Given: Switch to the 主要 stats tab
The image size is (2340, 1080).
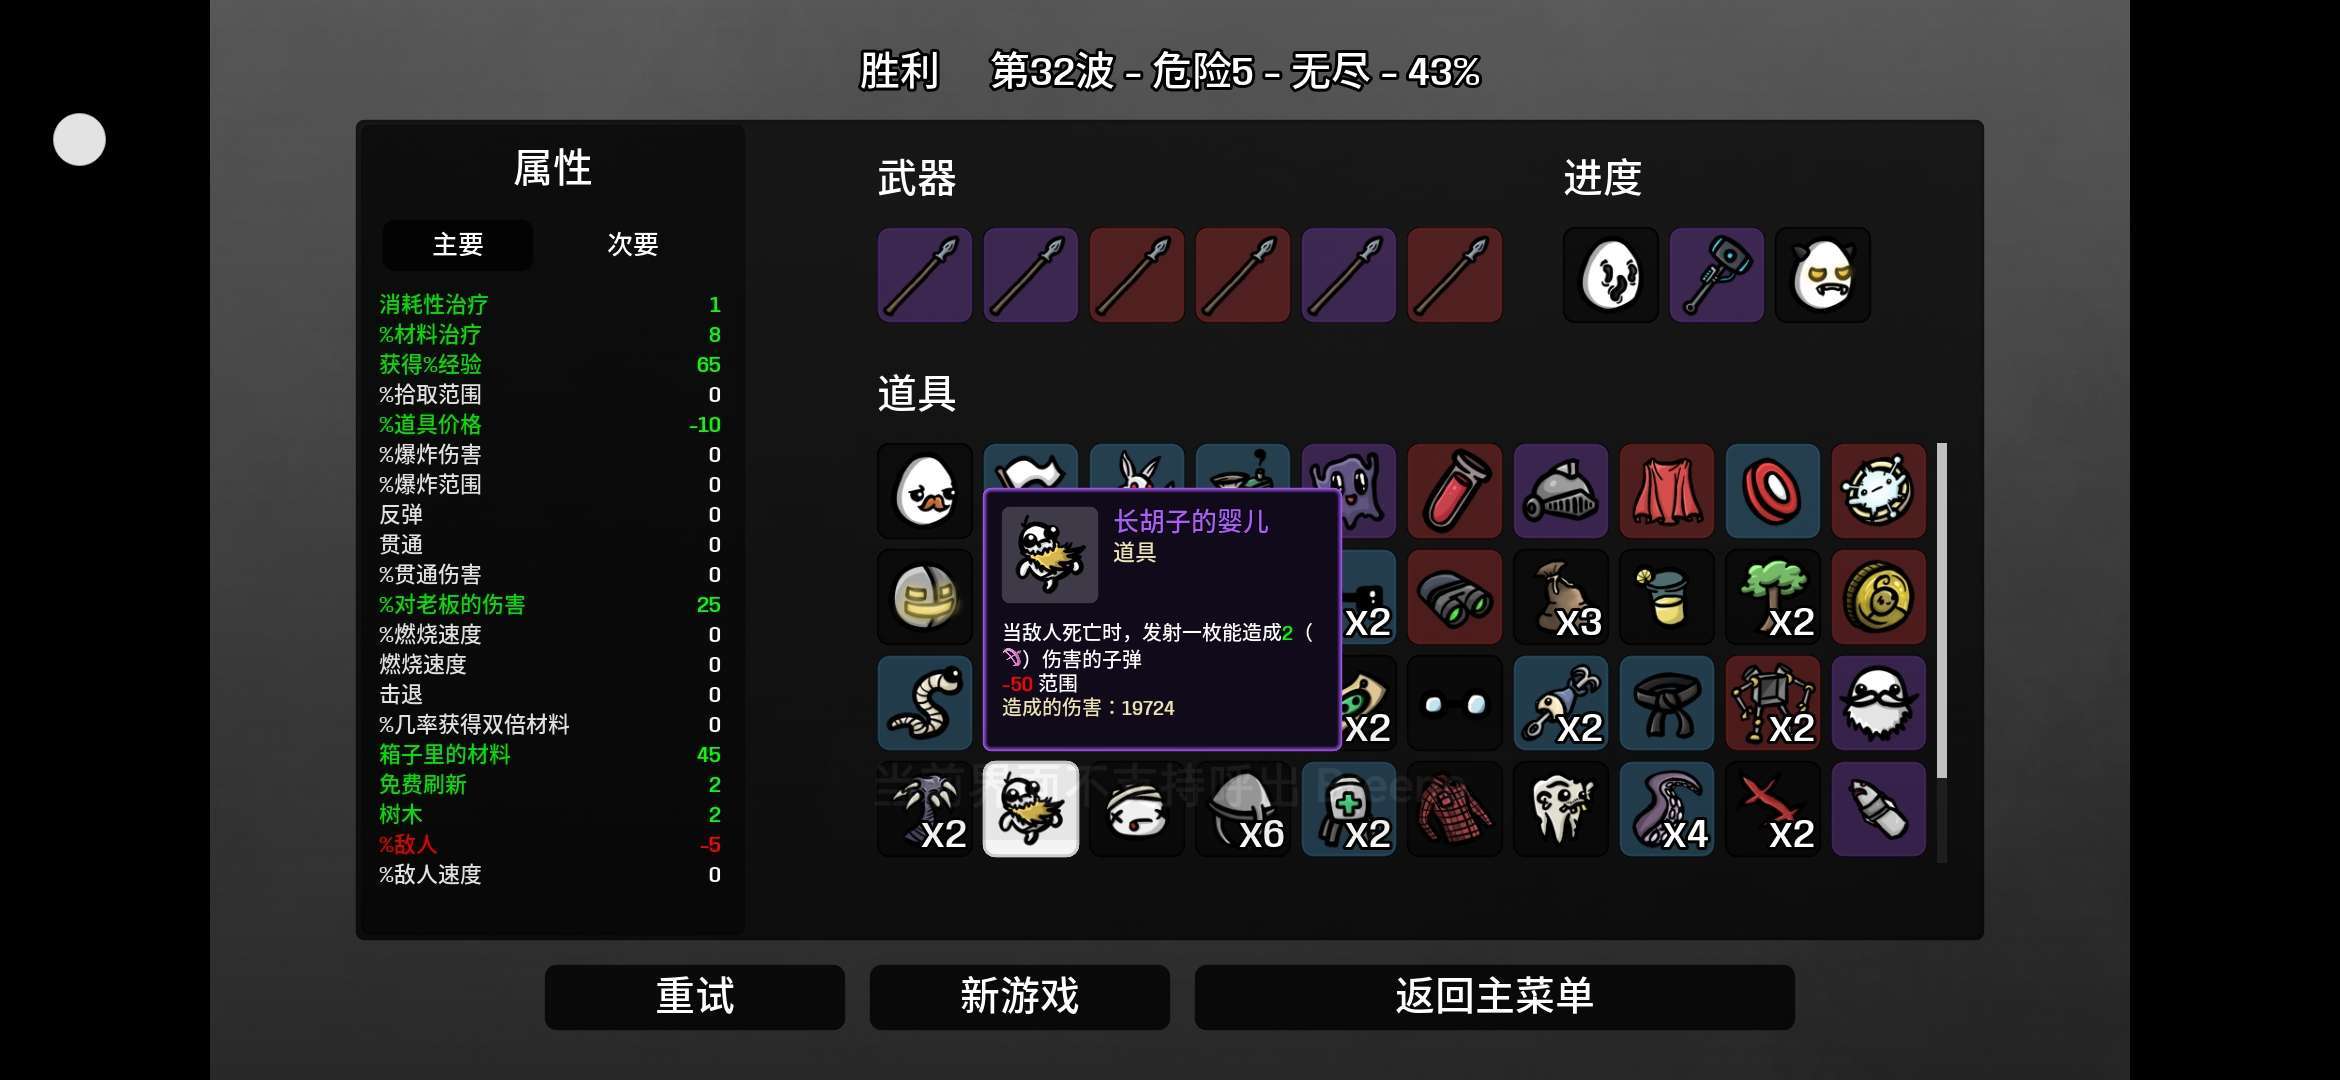Looking at the screenshot, I should coord(458,245).
